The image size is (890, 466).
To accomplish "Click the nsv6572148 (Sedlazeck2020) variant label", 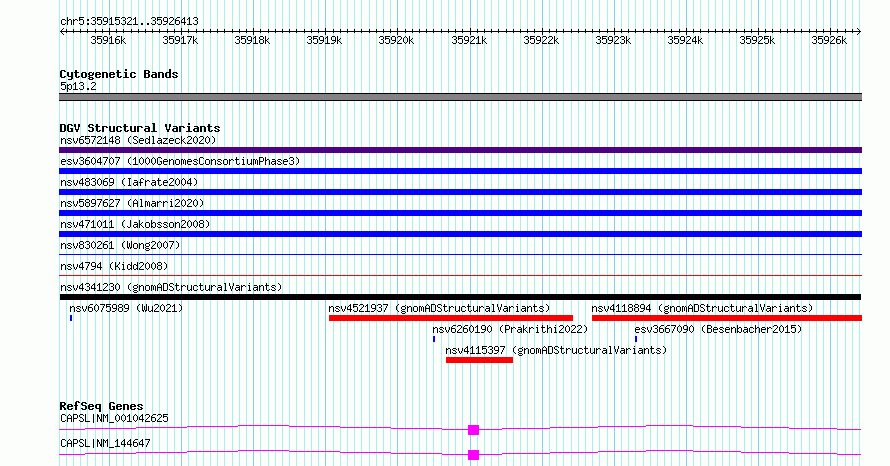I will pyautogui.click(x=138, y=140).
